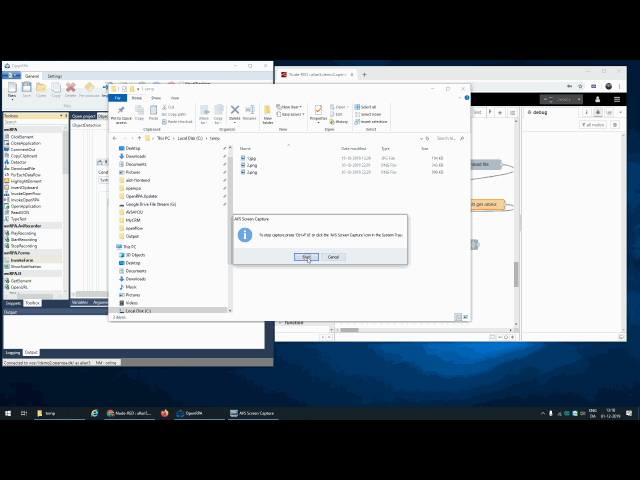Open the New item dropdown in Explorer

click(289, 107)
